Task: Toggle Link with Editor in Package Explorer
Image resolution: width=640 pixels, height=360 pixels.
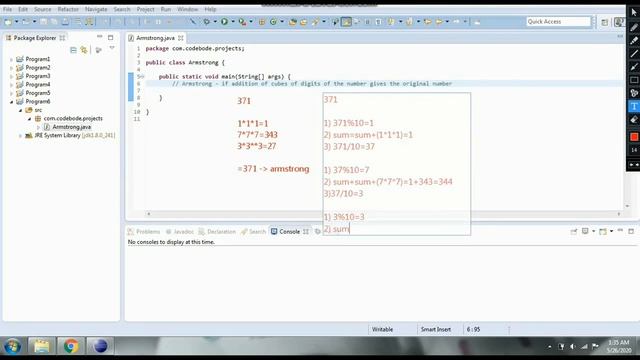Action: 84,50
